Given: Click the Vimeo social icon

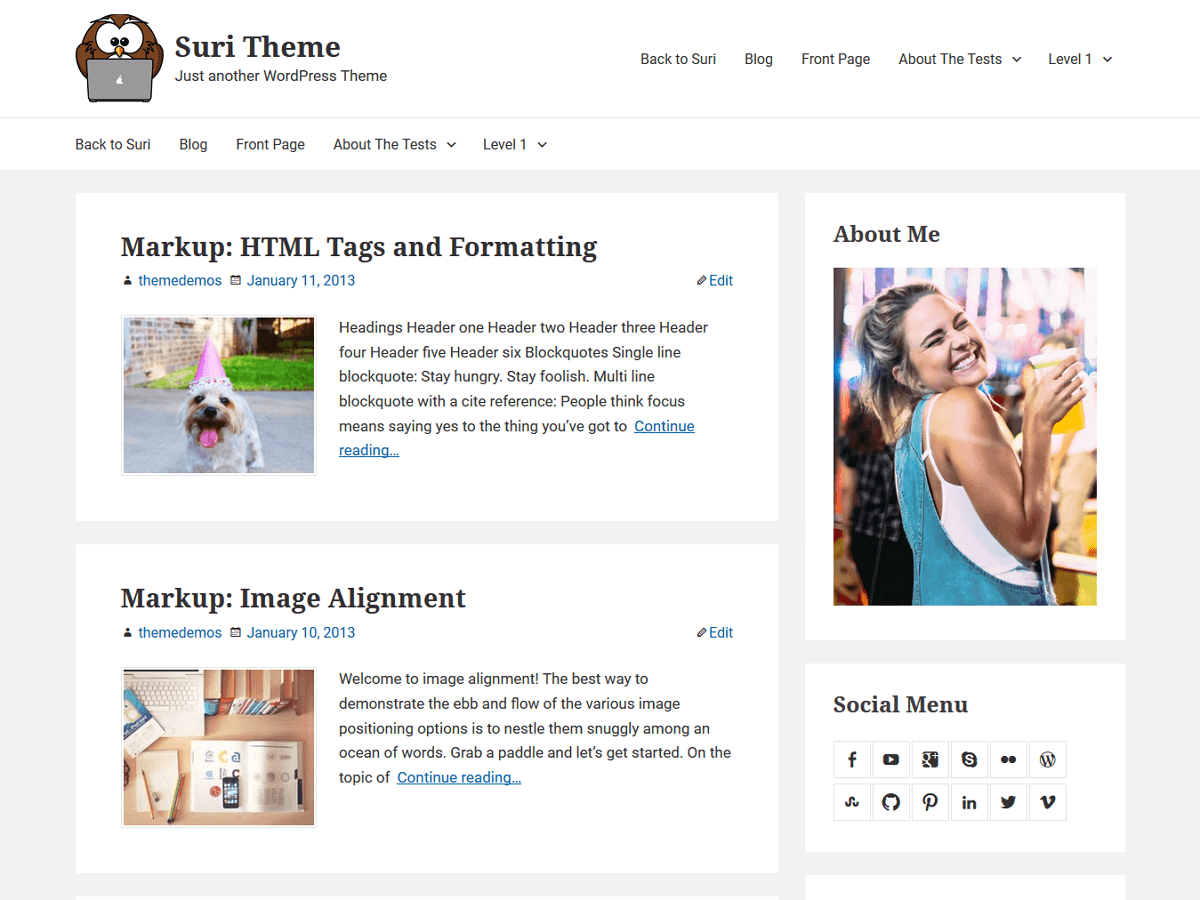Looking at the screenshot, I should (1048, 802).
